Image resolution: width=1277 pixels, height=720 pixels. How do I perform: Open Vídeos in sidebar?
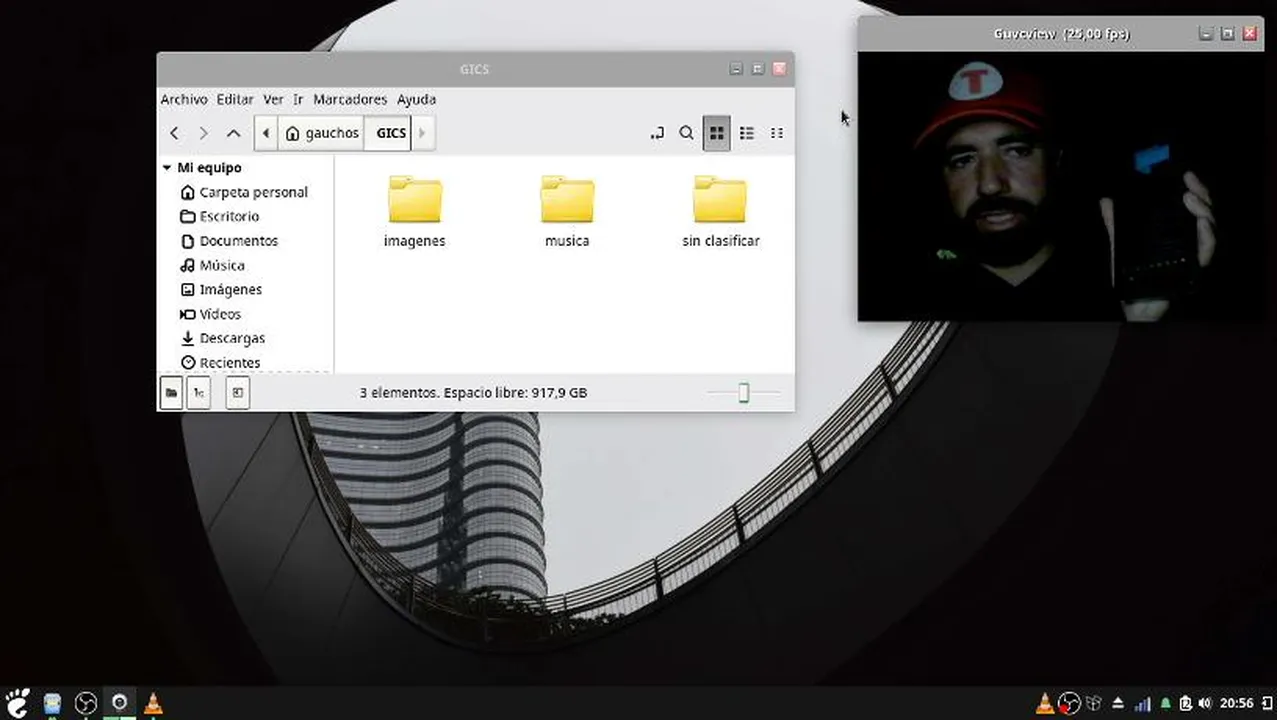211,314
